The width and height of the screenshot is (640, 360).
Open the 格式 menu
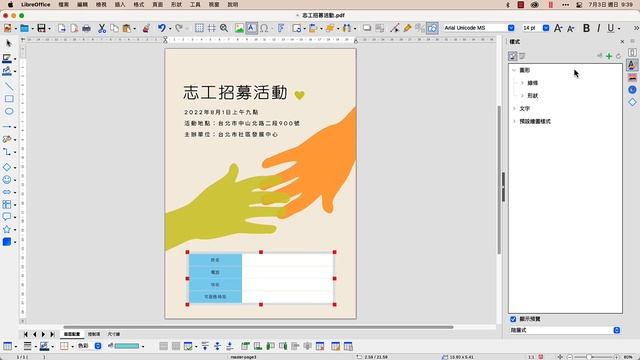click(139, 4)
